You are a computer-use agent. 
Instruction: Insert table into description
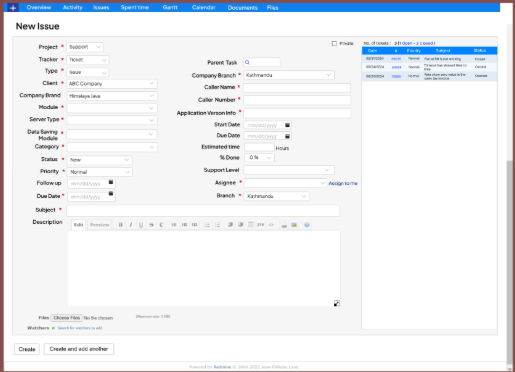click(251, 225)
